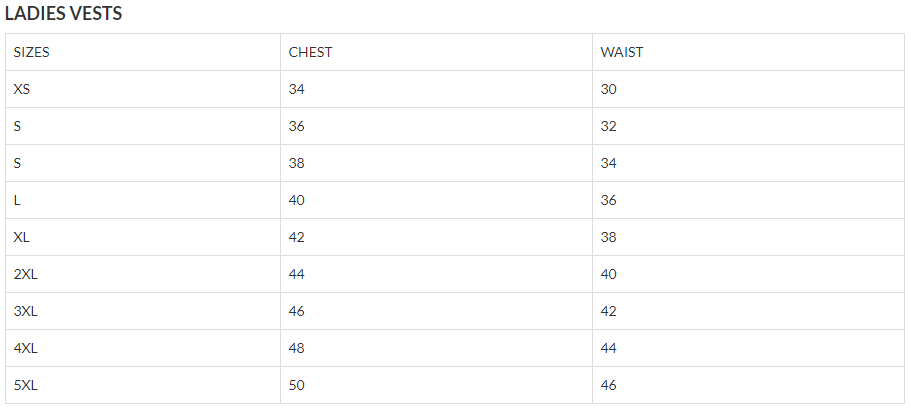Click waist value 30 in XS row
Image resolution: width=911 pixels, height=413 pixels.
pyautogui.click(x=609, y=89)
